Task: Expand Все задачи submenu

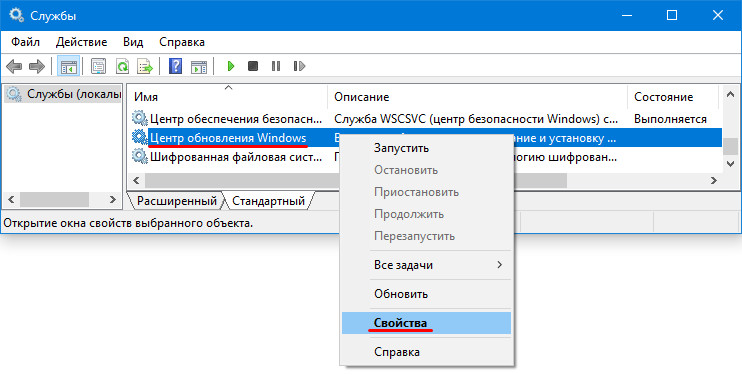Action: tap(427, 265)
